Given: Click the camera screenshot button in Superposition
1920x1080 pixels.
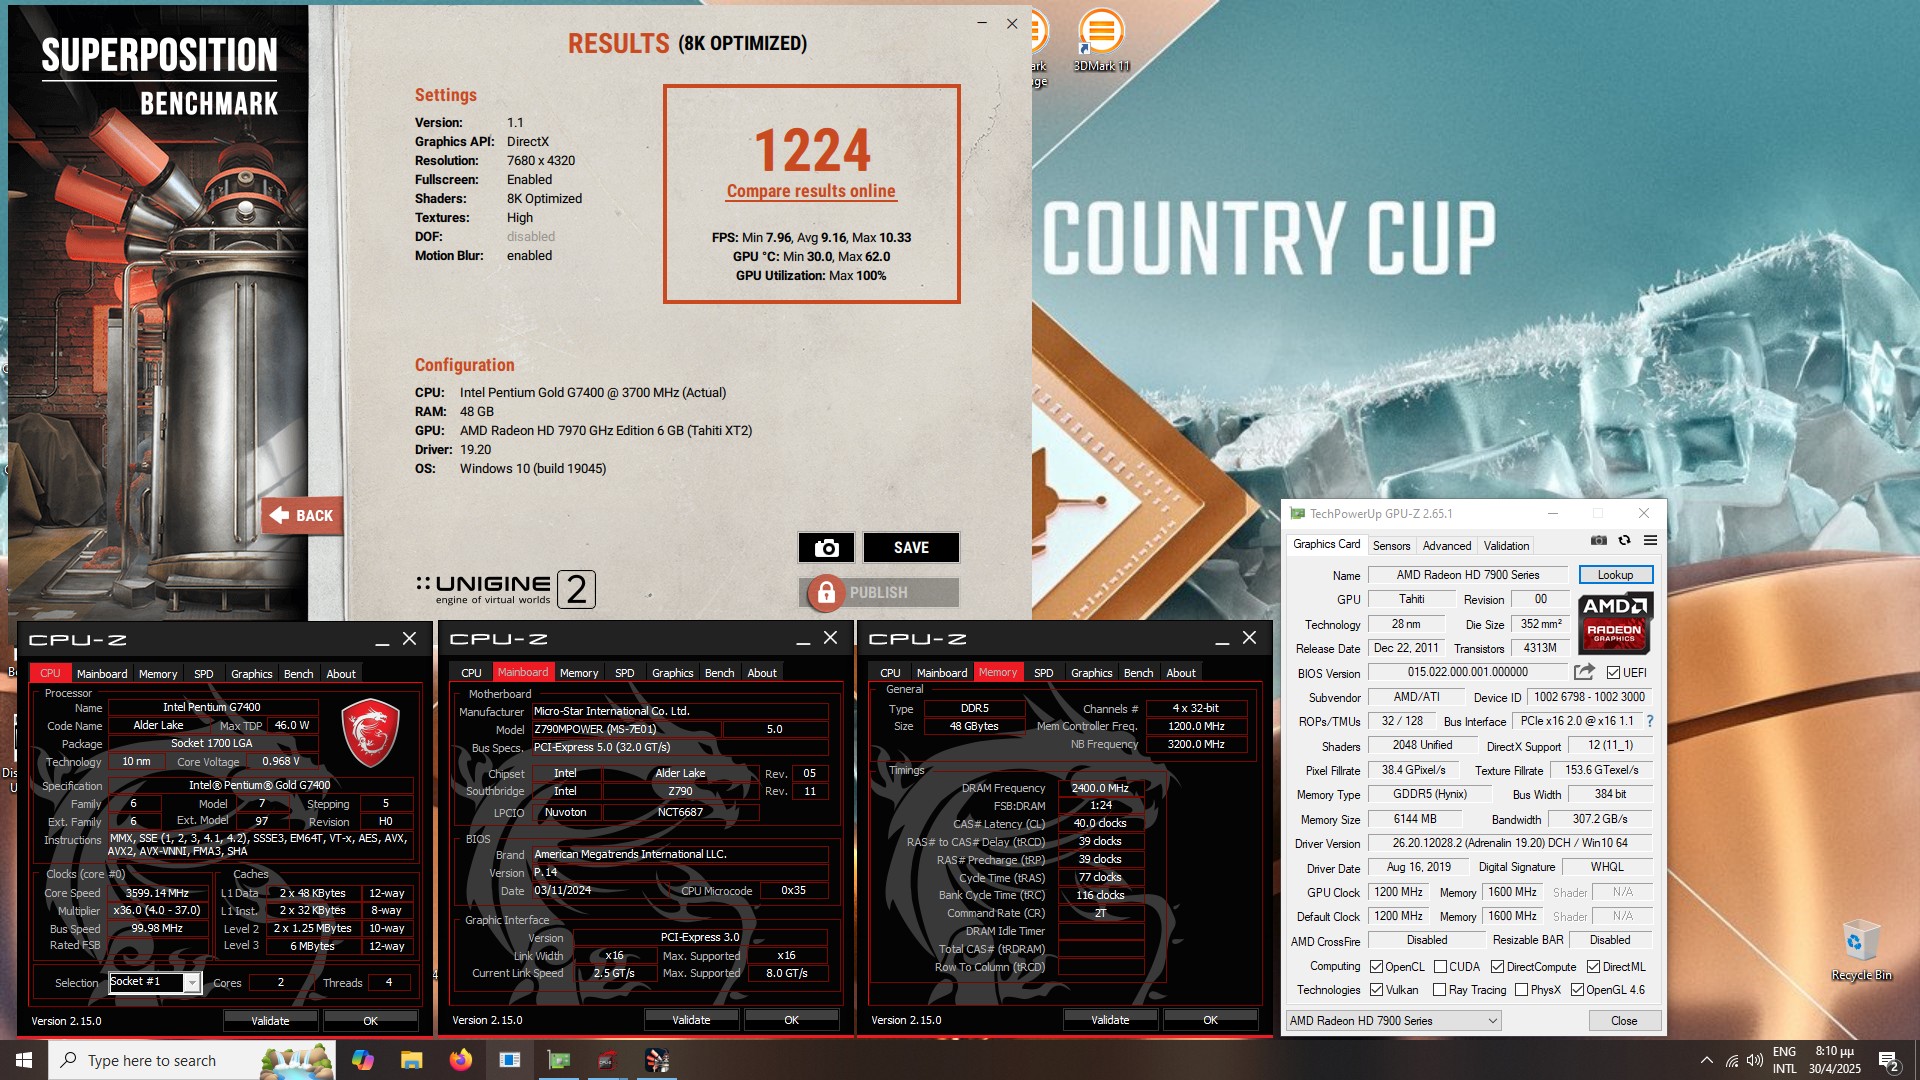Looking at the screenshot, I should [x=826, y=548].
